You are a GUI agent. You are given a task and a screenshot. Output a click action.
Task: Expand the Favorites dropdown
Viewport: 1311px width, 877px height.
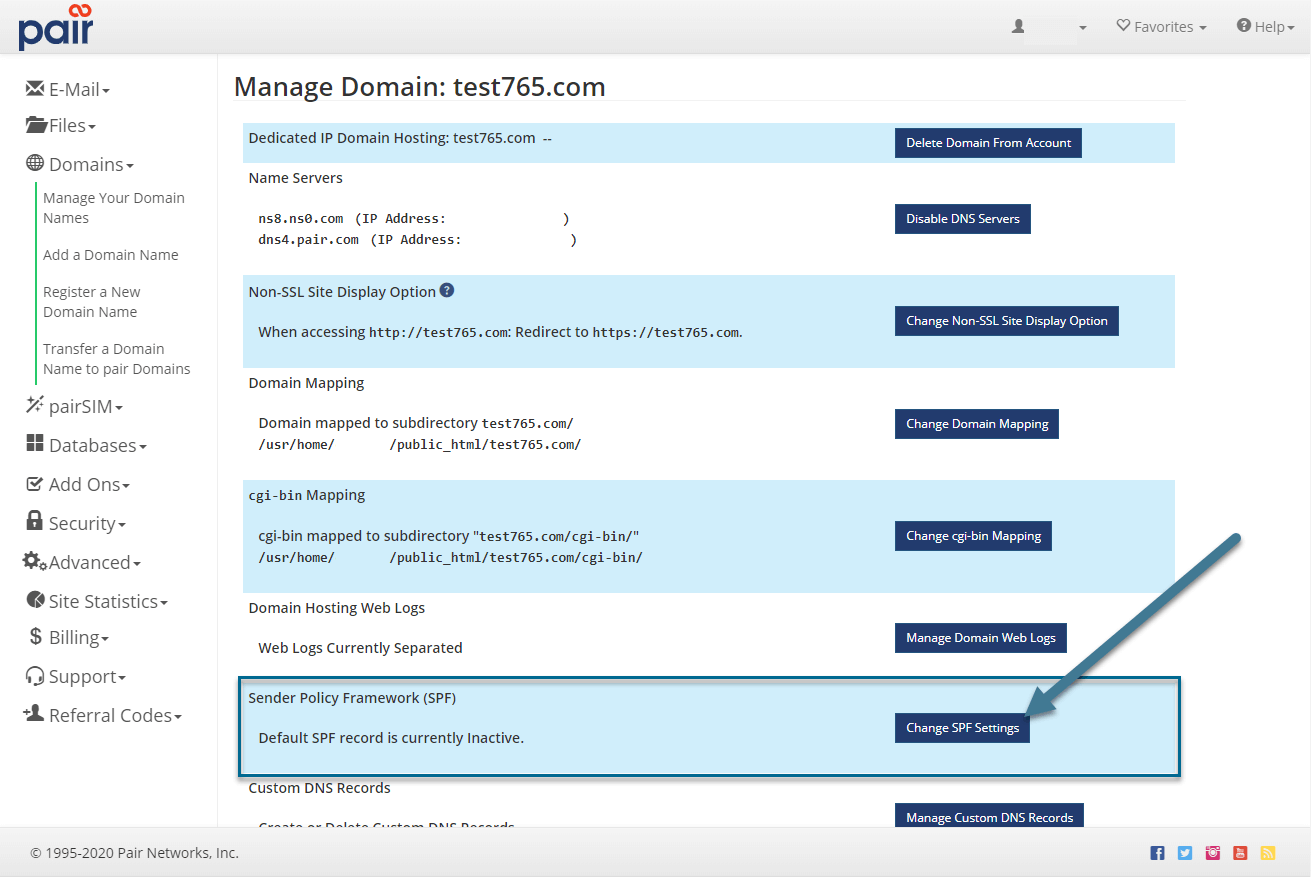point(1161,26)
